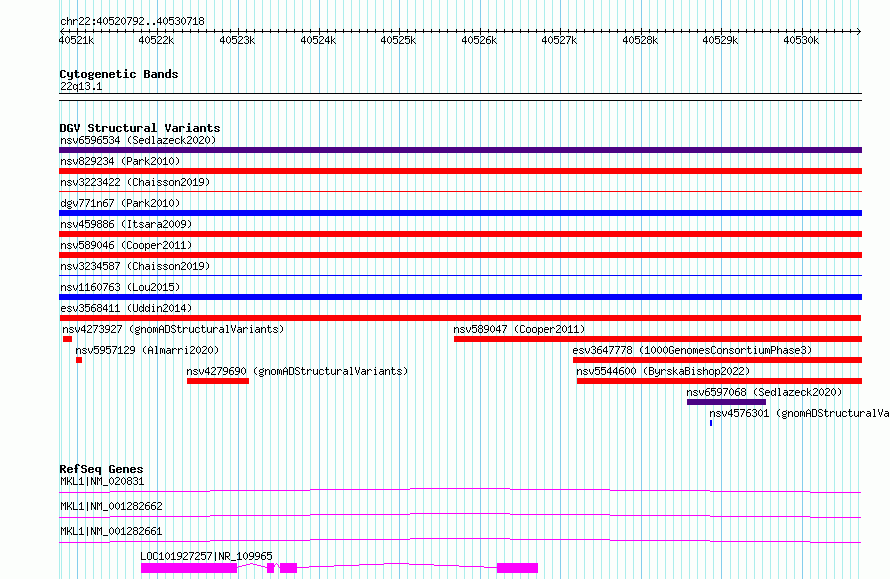This screenshot has width=890, height=579.
Task: Open nsv4279690 (gnomADStructuralVariants) label
Action: click(297, 371)
